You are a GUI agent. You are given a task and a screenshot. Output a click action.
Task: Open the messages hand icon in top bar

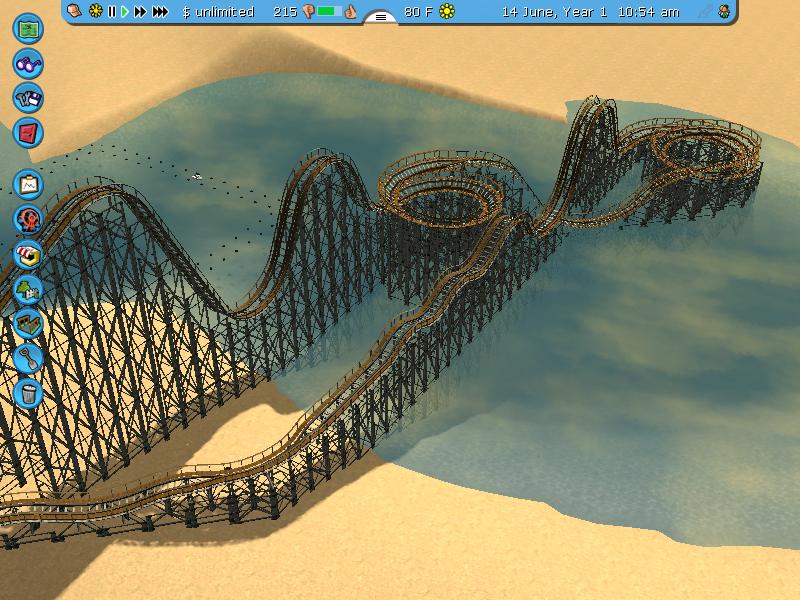(x=74, y=11)
